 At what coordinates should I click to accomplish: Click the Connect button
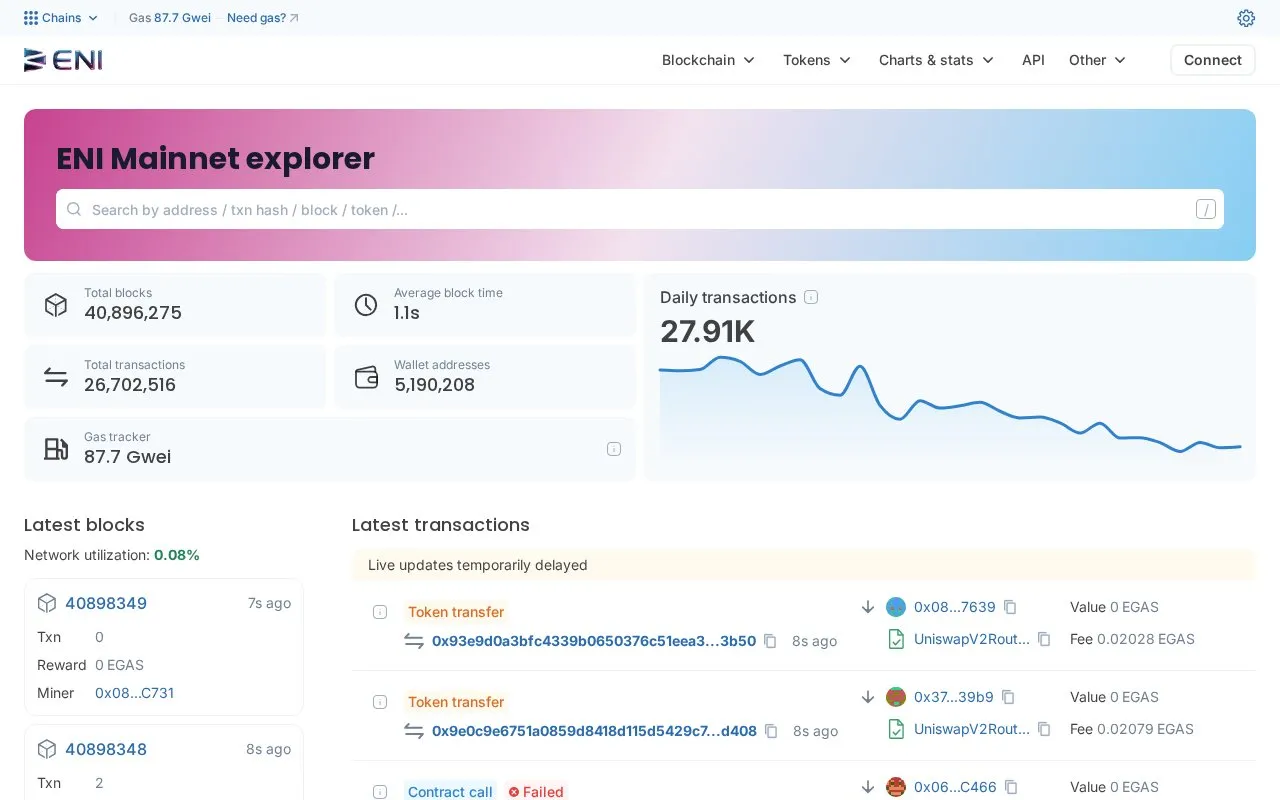tap(1213, 60)
